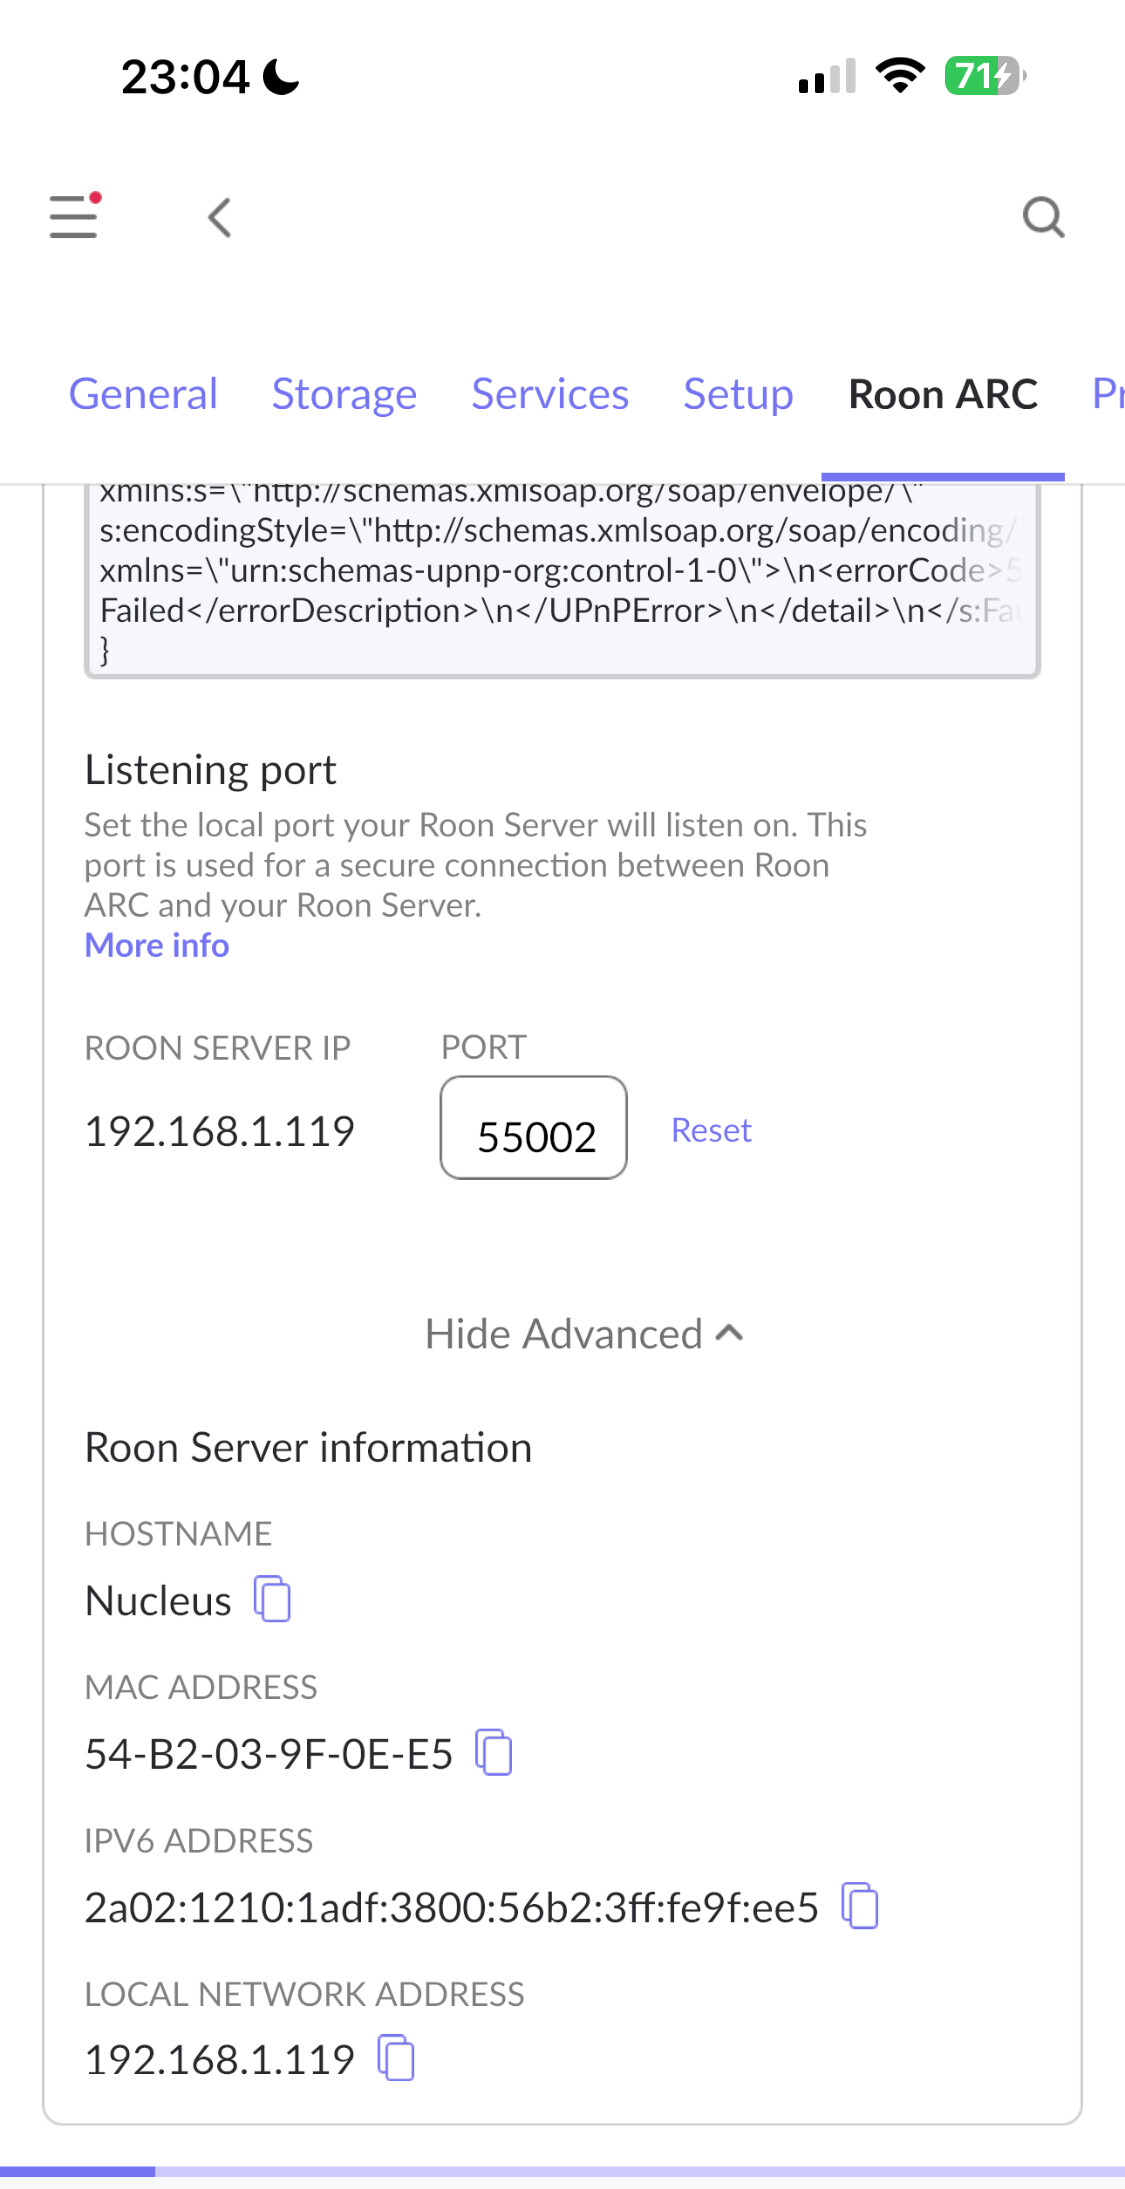Edit the port field showing 55002
The height and width of the screenshot is (2189, 1125).
pos(534,1128)
